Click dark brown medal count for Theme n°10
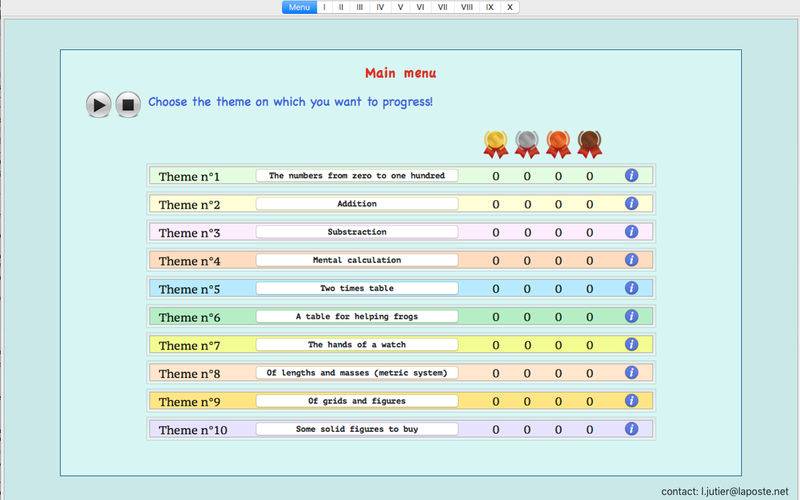 click(x=589, y=430)
